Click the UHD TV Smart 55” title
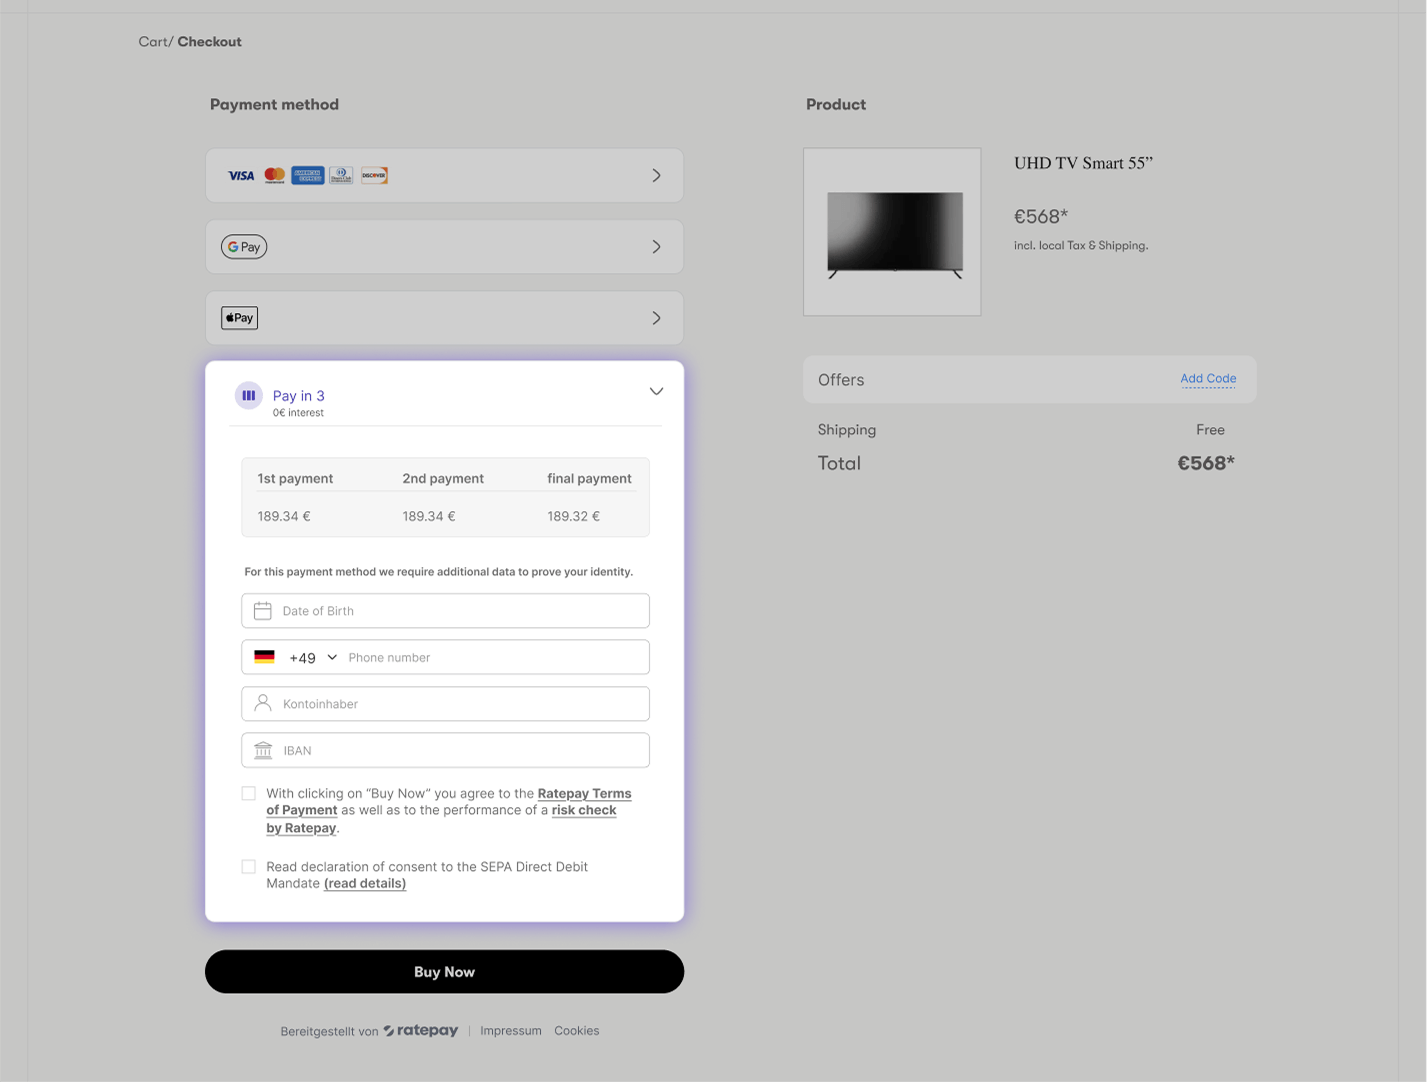This screenshot has width=1427, height=1090. pyautogui.click(x=1083, y=163)
